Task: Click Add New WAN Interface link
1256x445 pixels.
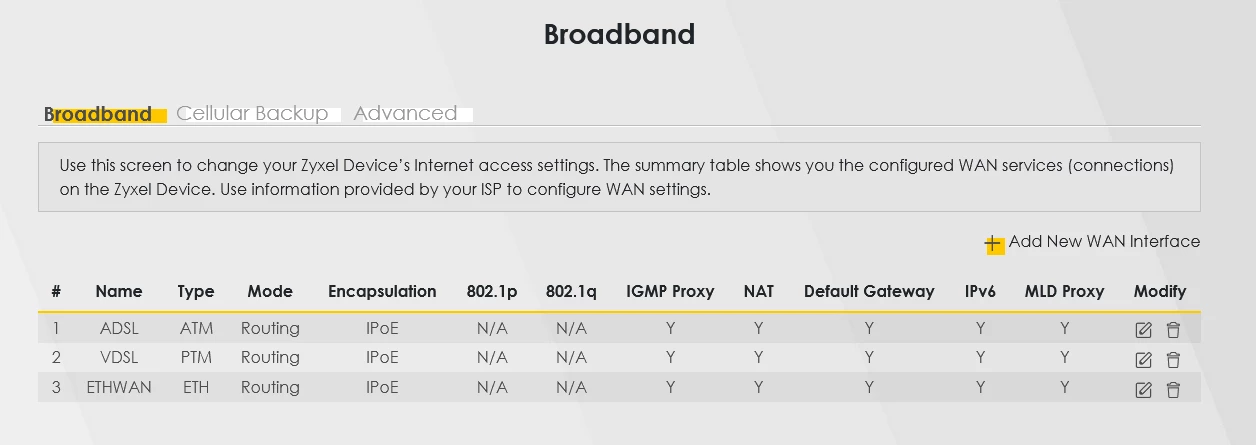Action: (x=1104, y=242)
